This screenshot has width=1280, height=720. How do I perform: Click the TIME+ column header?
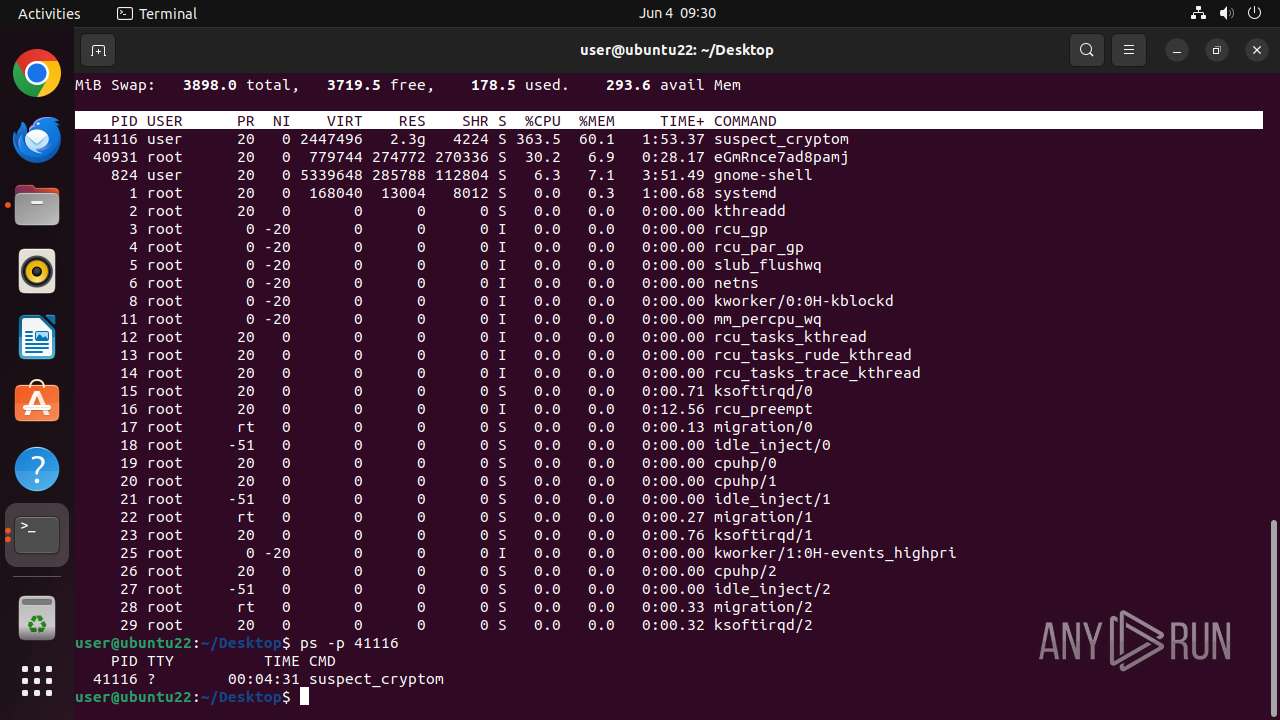[x=682, y=121]
